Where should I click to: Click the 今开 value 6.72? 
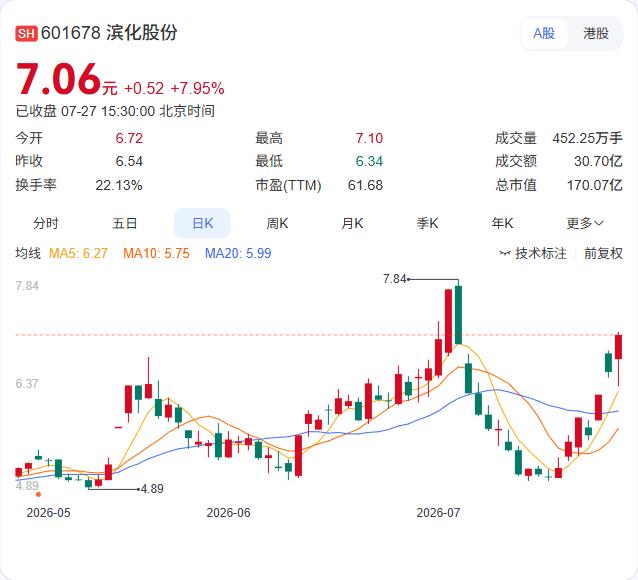(129, 138)
